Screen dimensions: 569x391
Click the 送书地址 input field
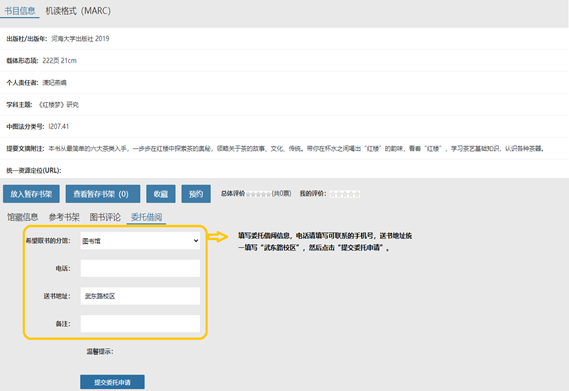click(140, 296)
